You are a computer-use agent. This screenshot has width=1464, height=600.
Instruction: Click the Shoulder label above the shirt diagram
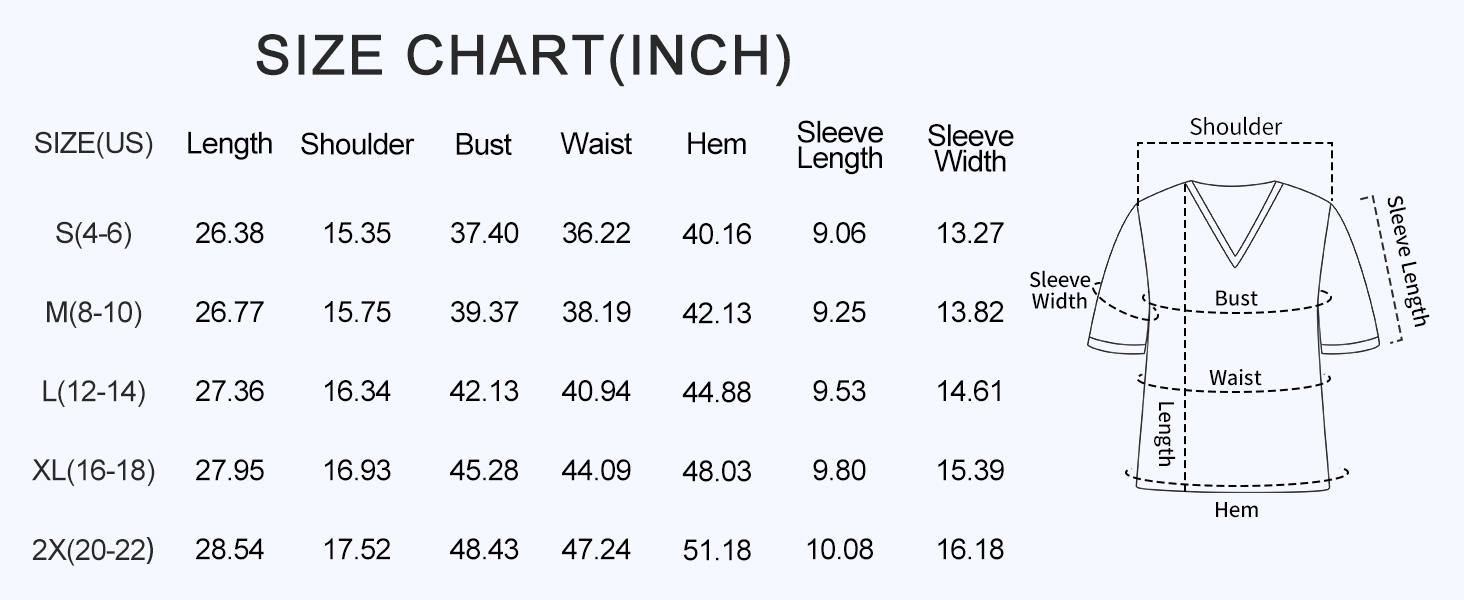click(x=1235, y=127)
